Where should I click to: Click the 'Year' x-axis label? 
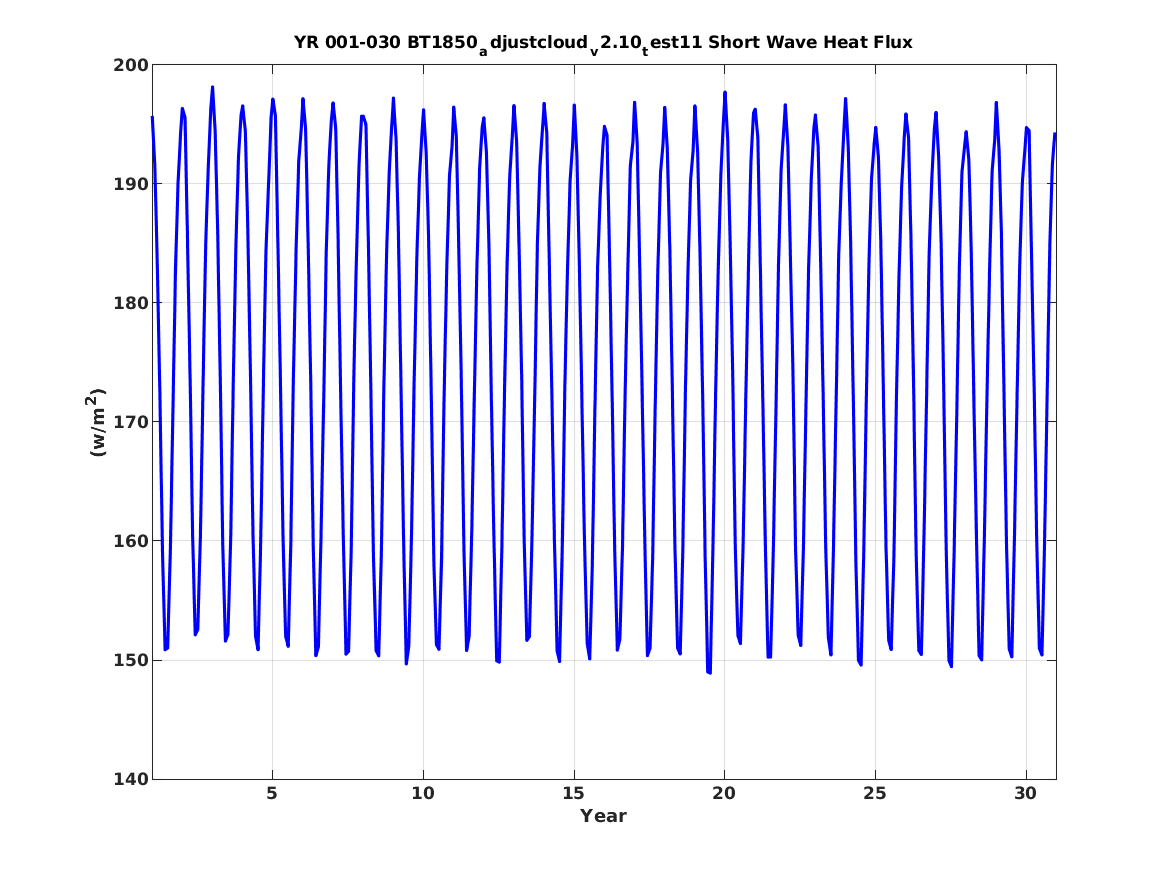tap(603, 816)
